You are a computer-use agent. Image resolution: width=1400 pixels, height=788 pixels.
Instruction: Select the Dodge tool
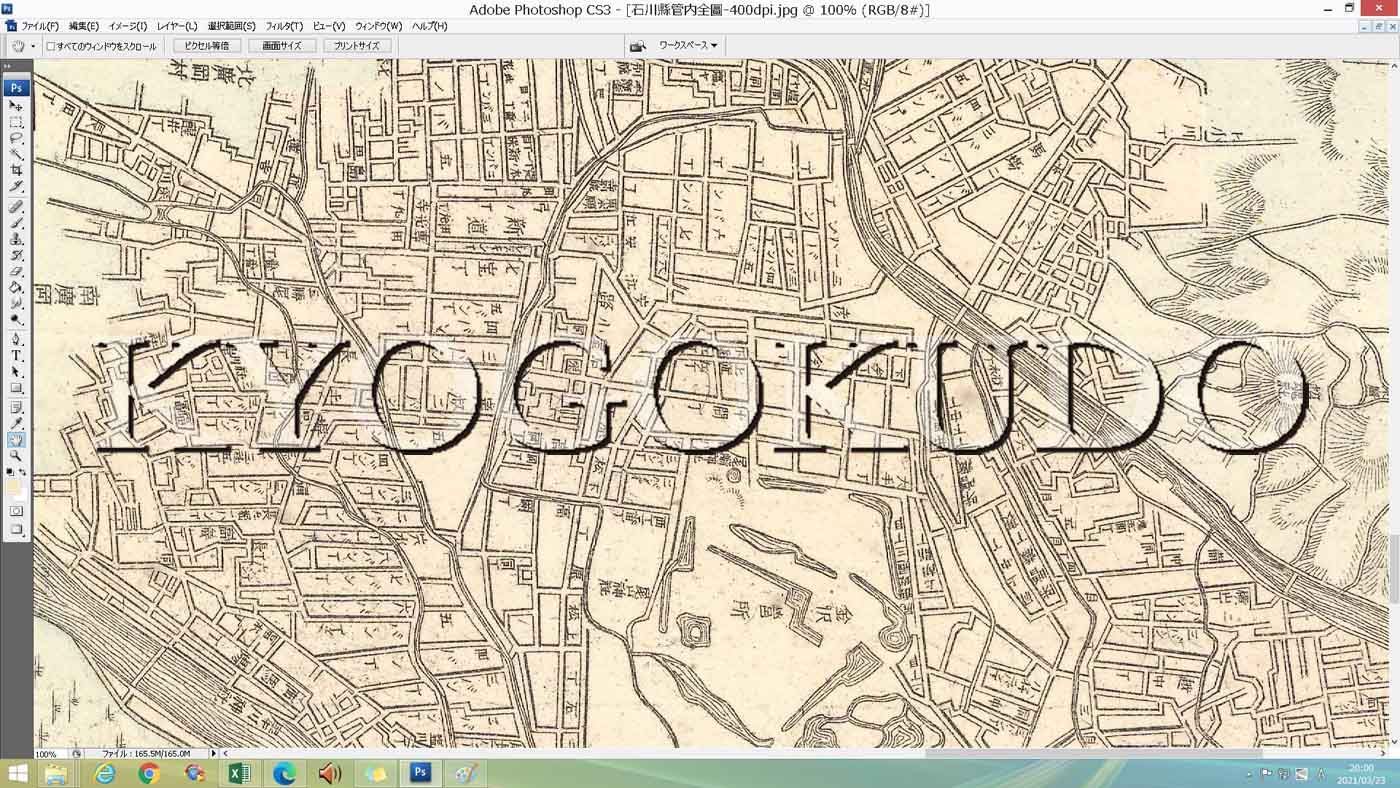pyautogui.click(x=16, y=319)
